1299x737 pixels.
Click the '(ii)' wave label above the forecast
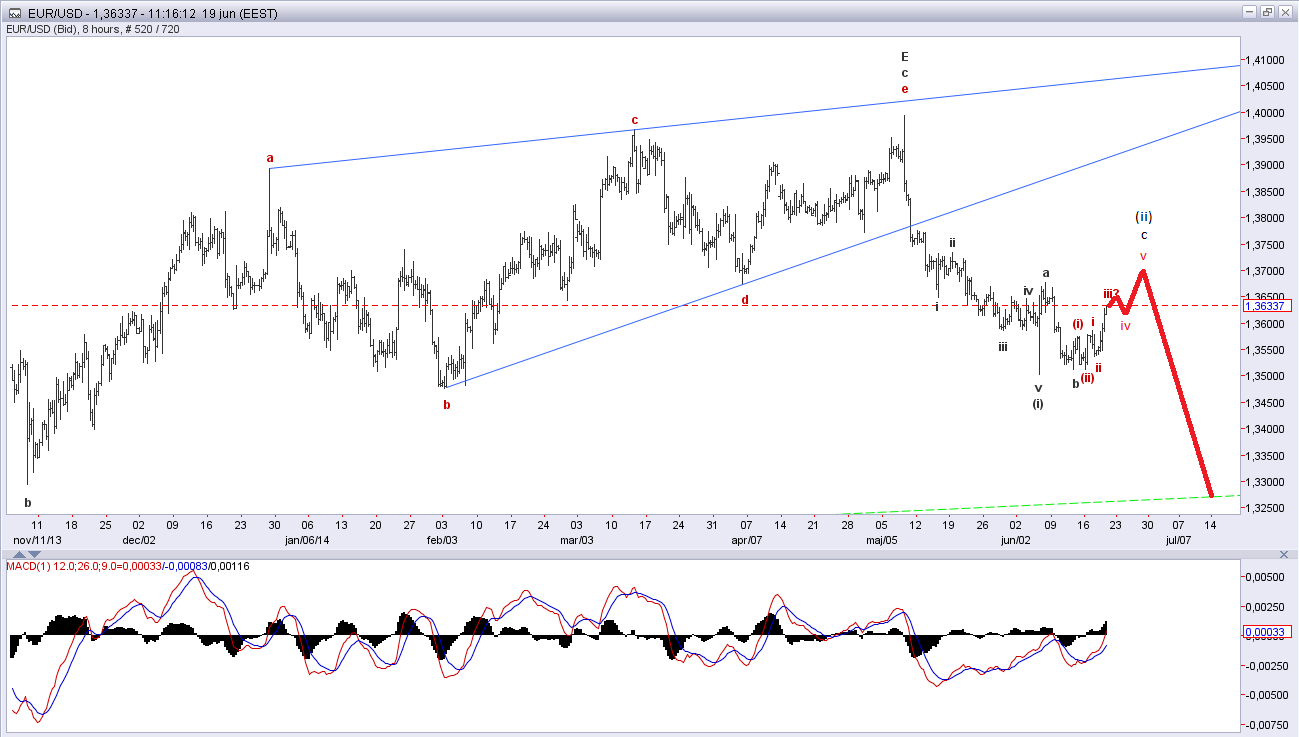[1144, 216]
